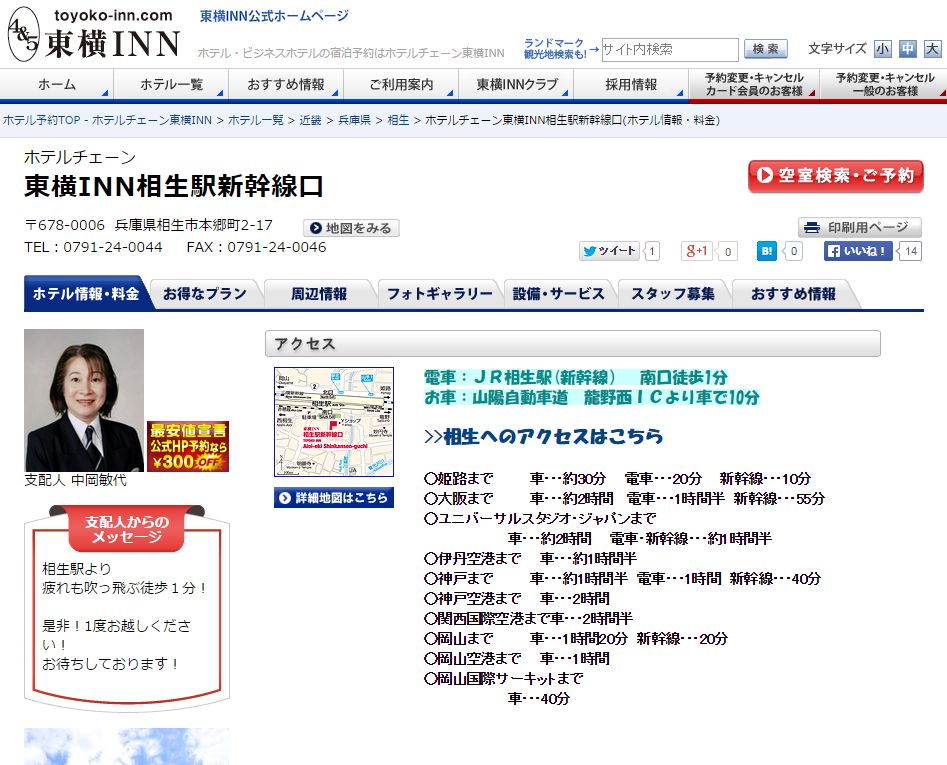Select the ホテル情報・料金 tab
The image size is (947, 765).
pyautogui.click(x=86, y=293)
